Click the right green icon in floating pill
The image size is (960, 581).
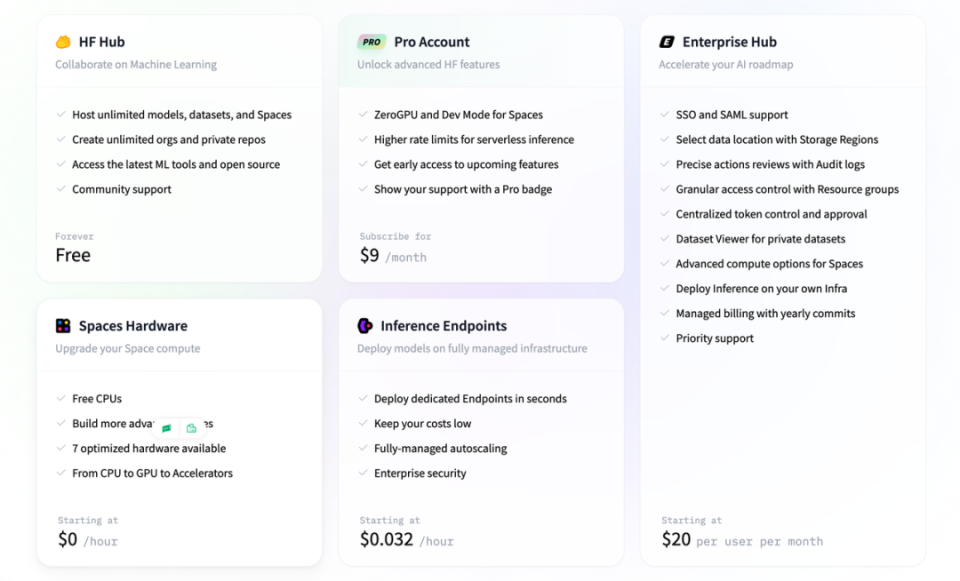(x=191, y=428)
